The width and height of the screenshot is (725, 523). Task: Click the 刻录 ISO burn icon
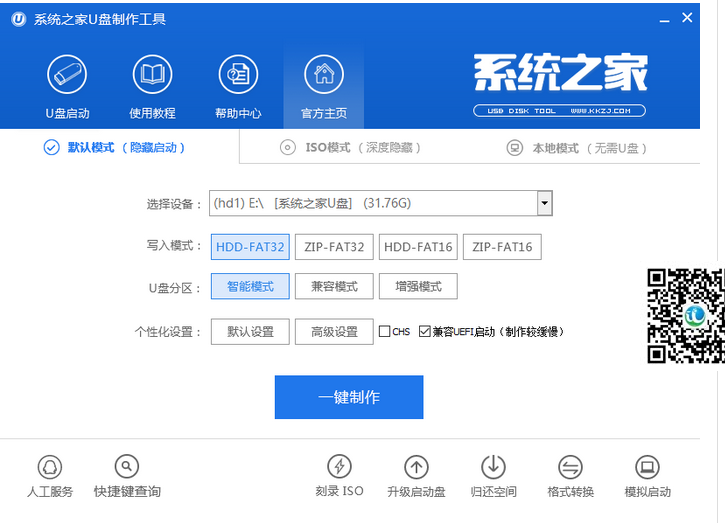tap(339, 467)
